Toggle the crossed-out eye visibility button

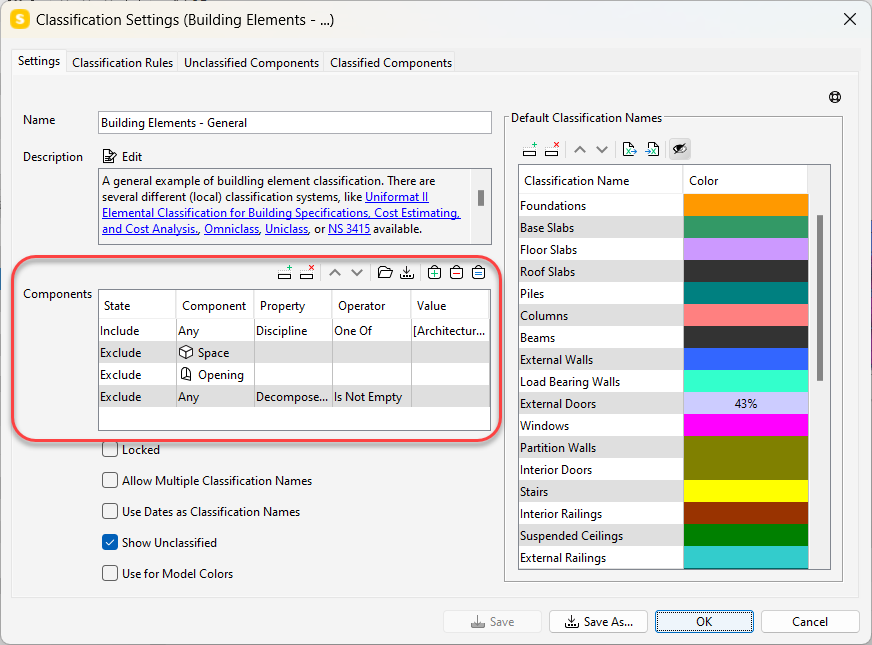[x=680, y=149]
